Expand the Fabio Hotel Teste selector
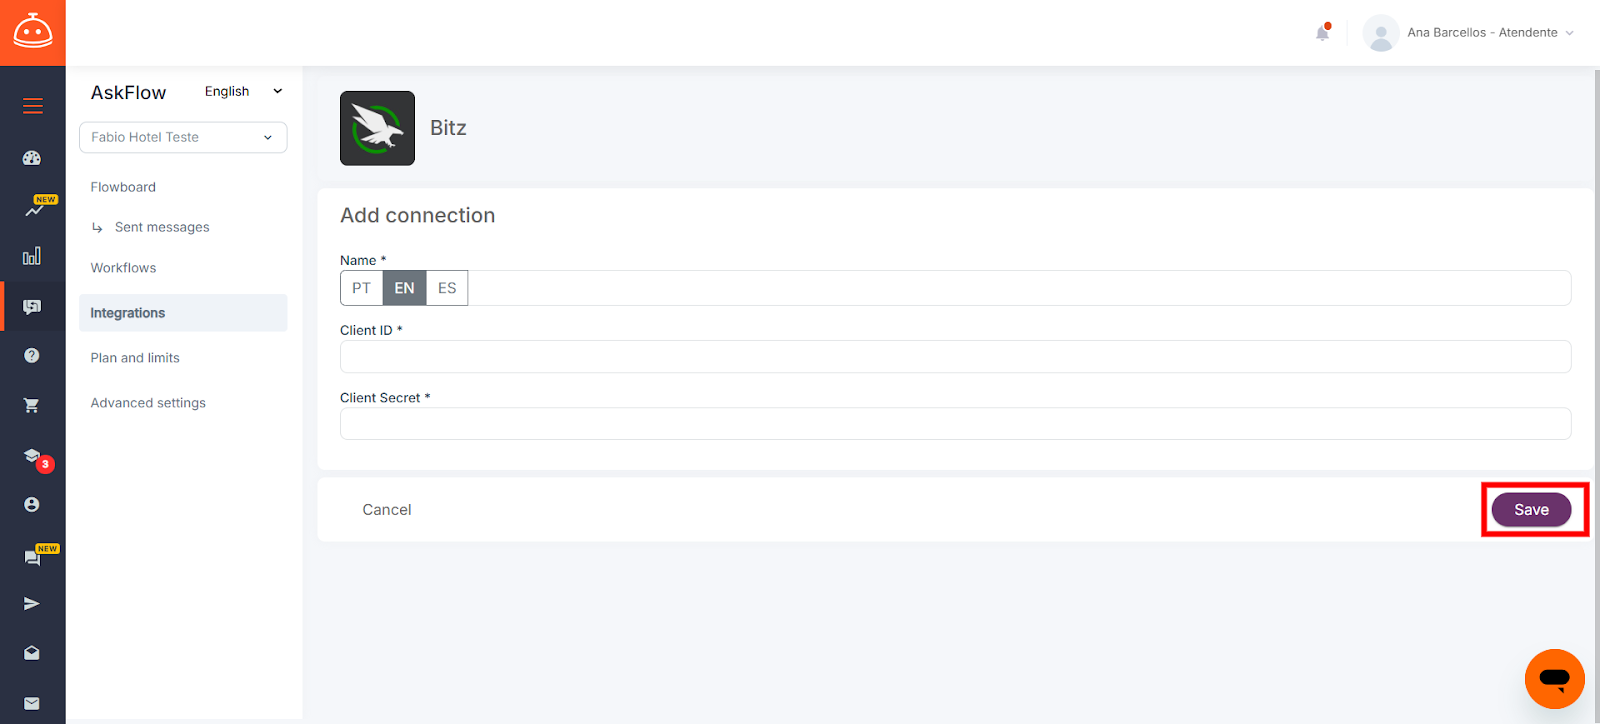Screen dimensions: 1600x724 183,137
